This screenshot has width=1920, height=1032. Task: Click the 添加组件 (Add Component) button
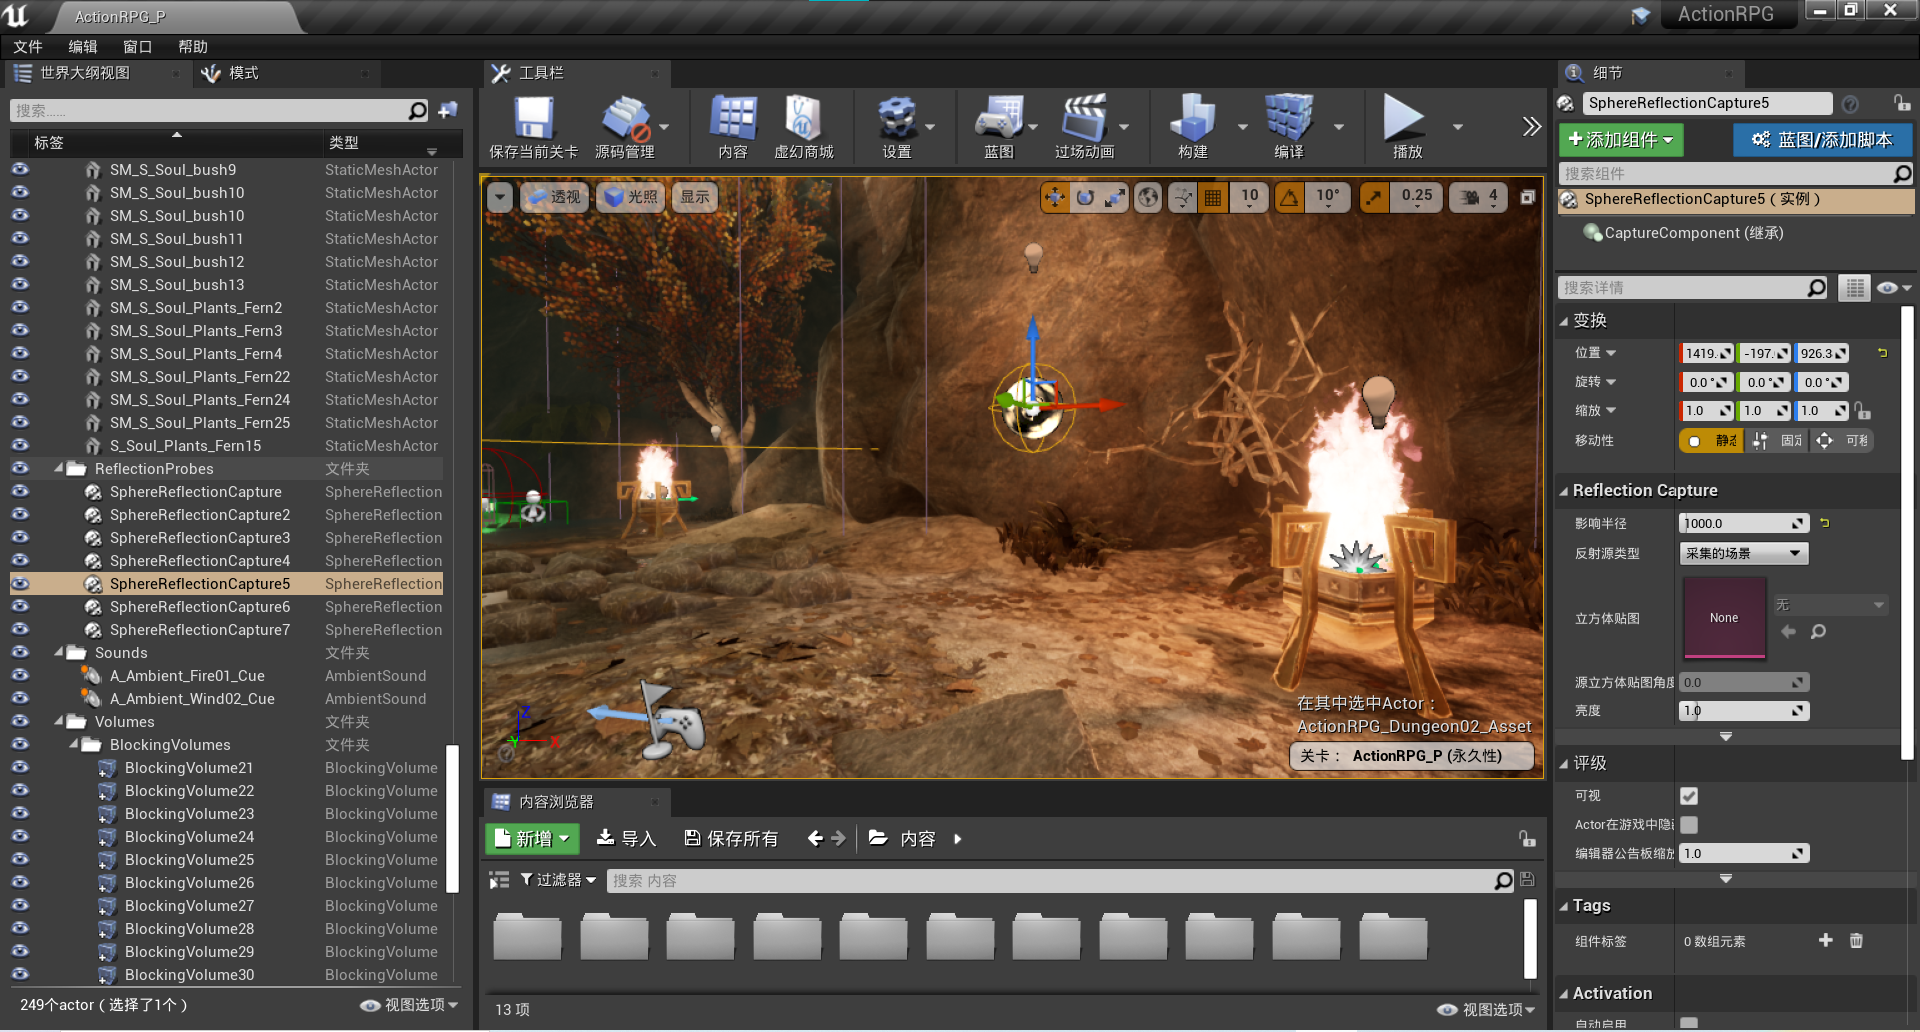pyautogui.click(x=1621, y=140)
